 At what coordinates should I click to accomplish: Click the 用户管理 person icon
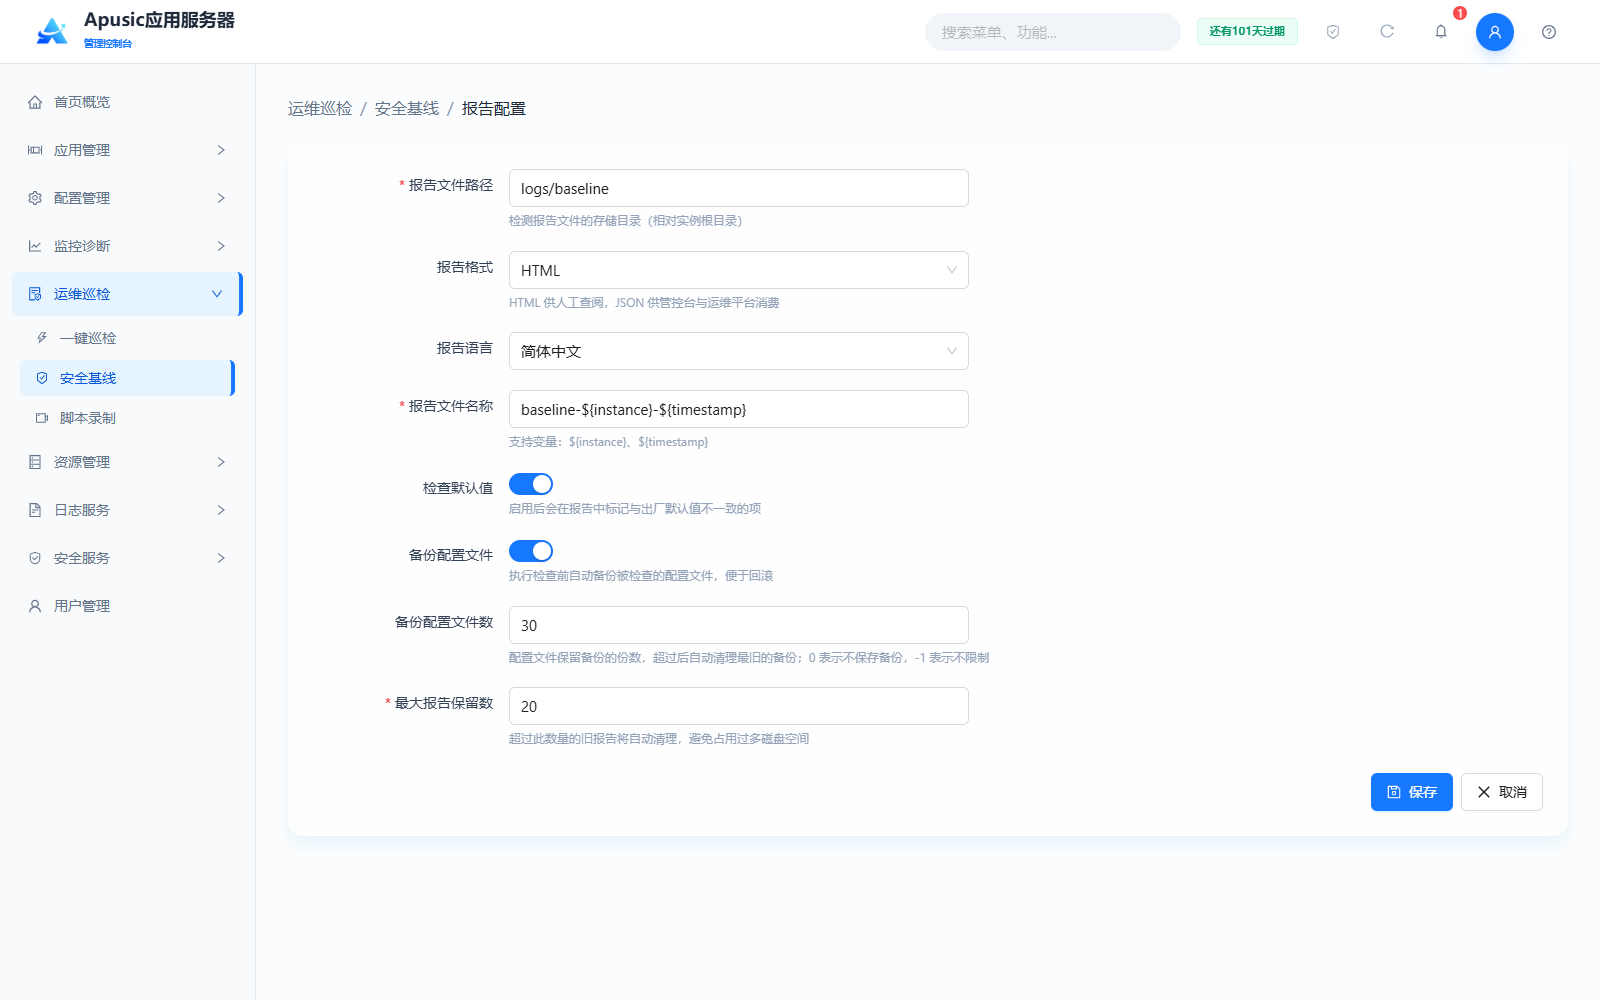(35, 606)
